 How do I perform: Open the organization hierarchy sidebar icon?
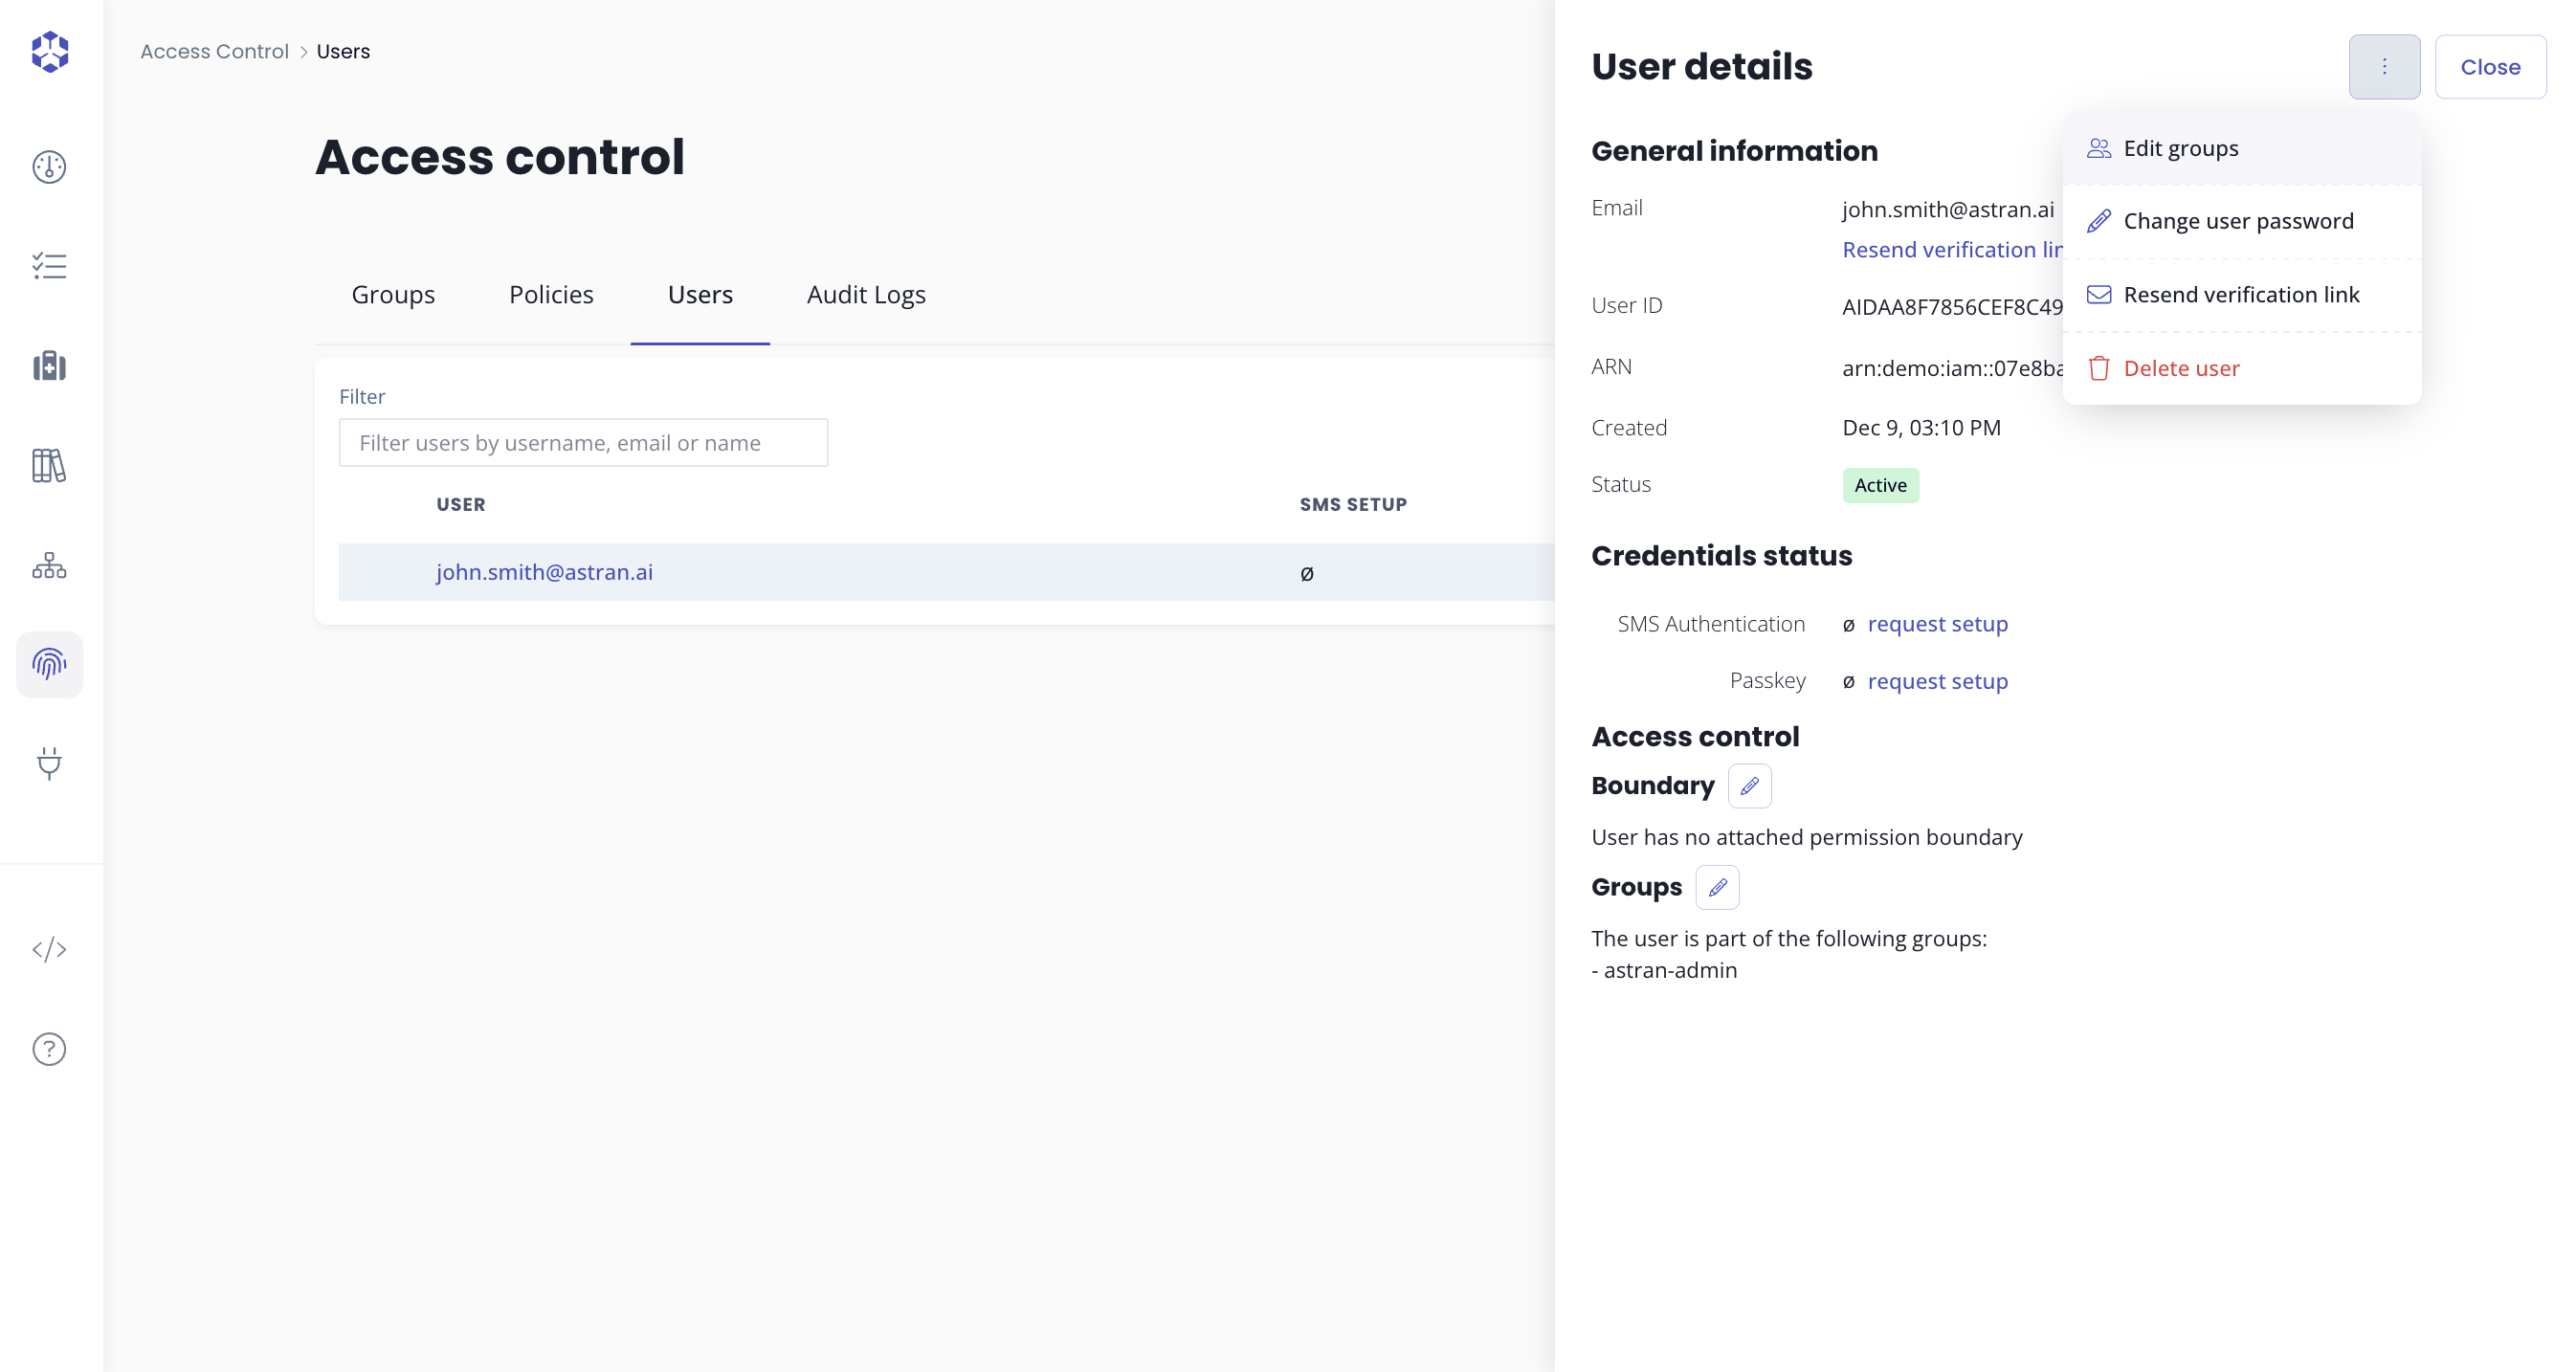point(49,565)
